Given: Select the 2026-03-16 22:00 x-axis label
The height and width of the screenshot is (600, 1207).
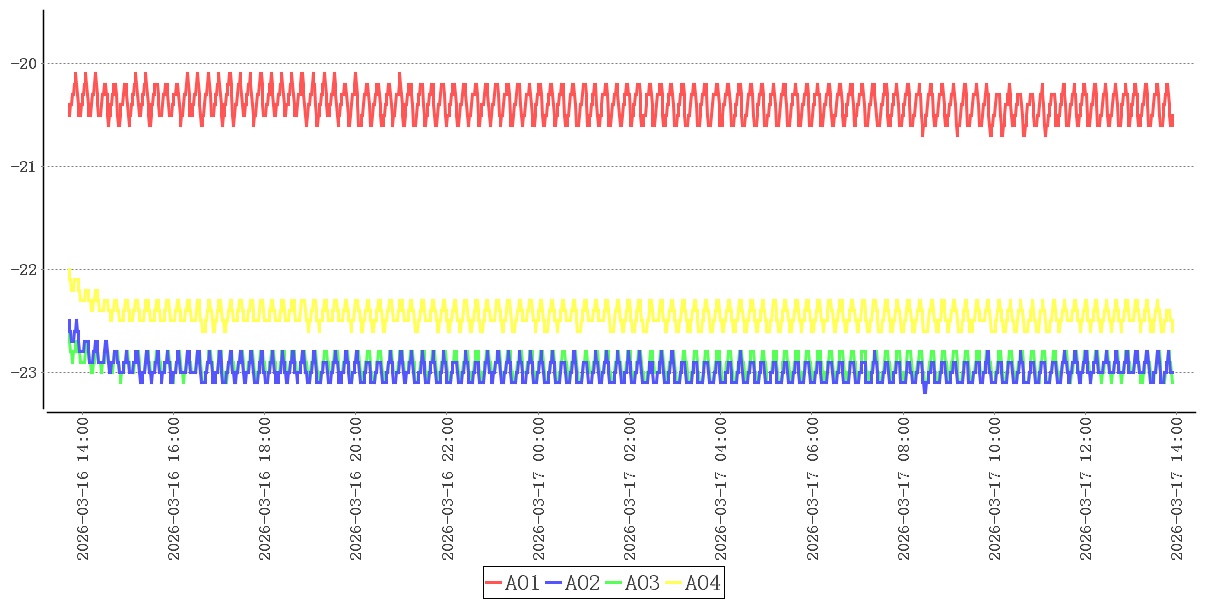Looking at the screenshot, I should pyautogui.click(x=448, y=489).
